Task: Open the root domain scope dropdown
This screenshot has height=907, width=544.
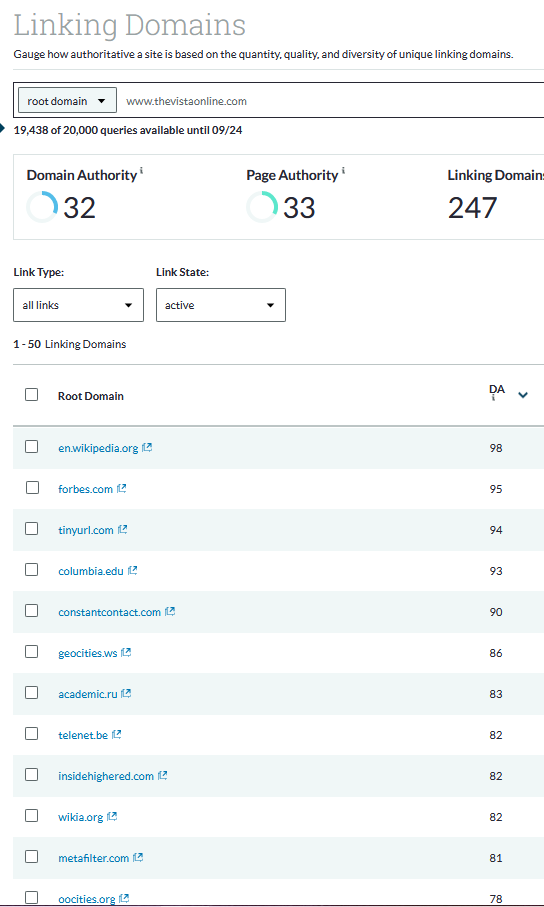Action: coord(67,101)
